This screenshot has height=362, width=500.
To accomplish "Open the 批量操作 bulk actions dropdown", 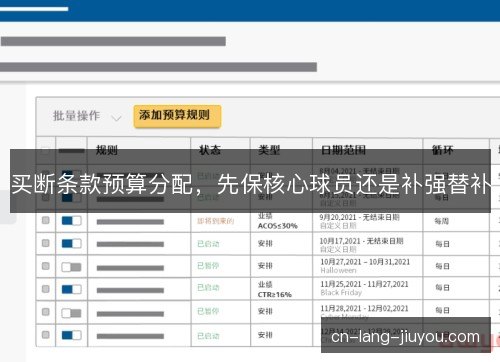I will pos(87,116).
